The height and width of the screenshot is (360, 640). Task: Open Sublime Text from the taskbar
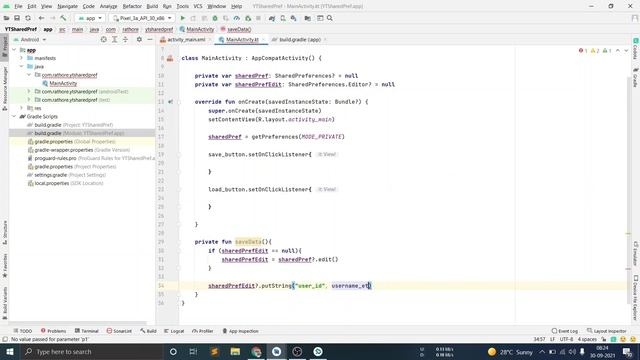[214, 351]
